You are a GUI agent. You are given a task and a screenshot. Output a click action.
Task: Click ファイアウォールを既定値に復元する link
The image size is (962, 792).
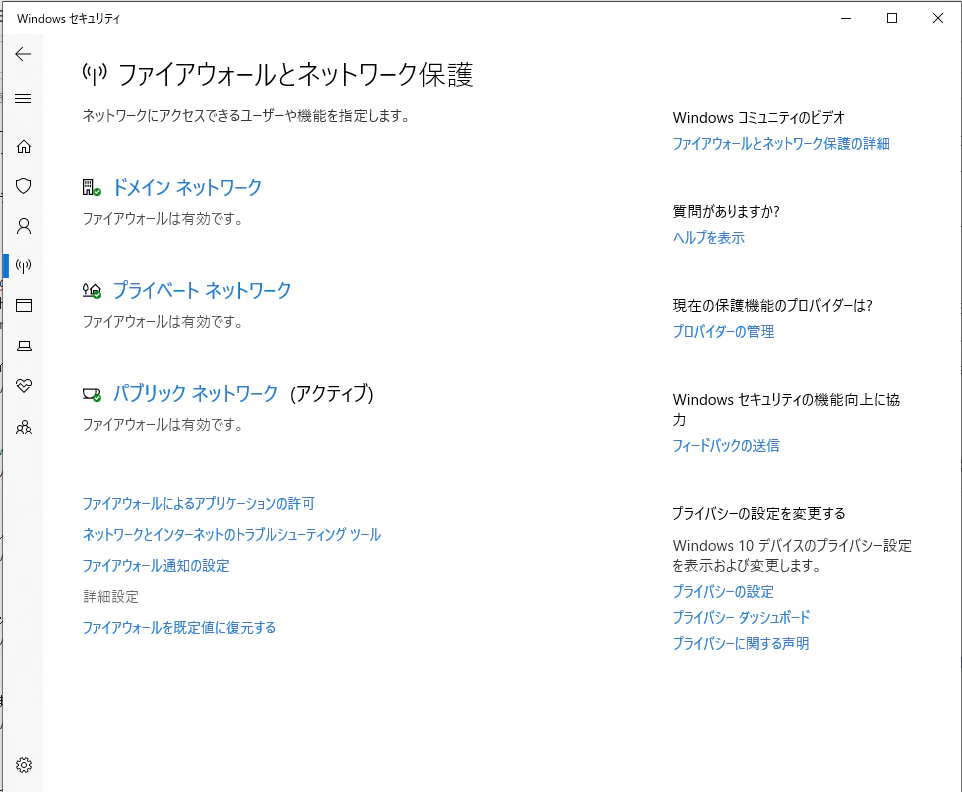[179, 628]
